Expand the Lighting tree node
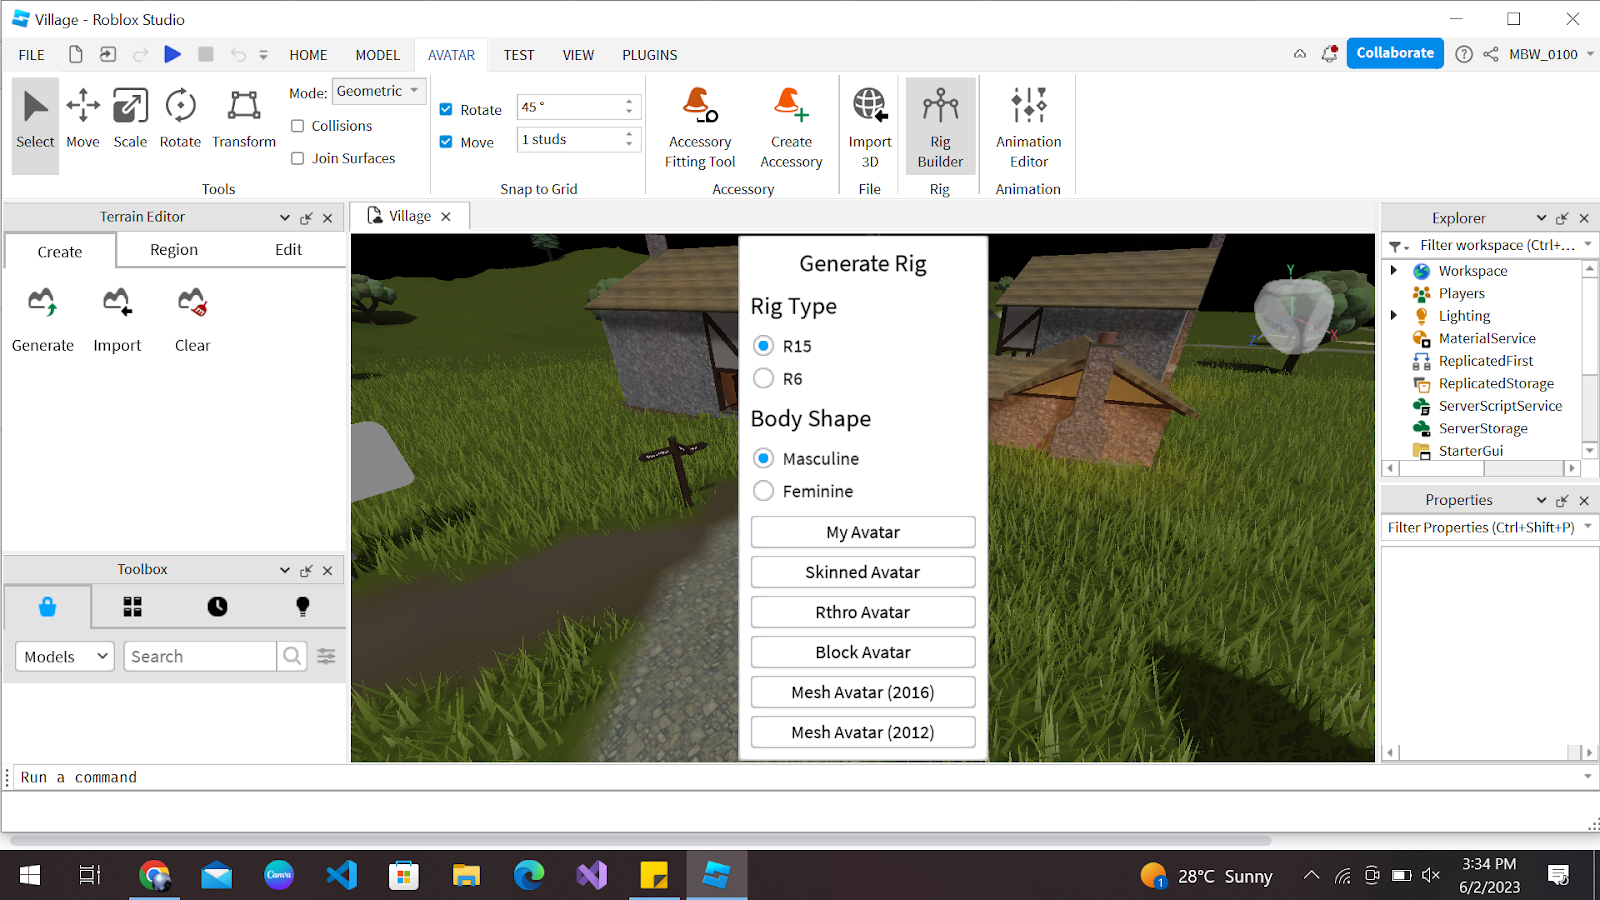The width and height of the screenshot is (1600, 900). [1394, 315]
